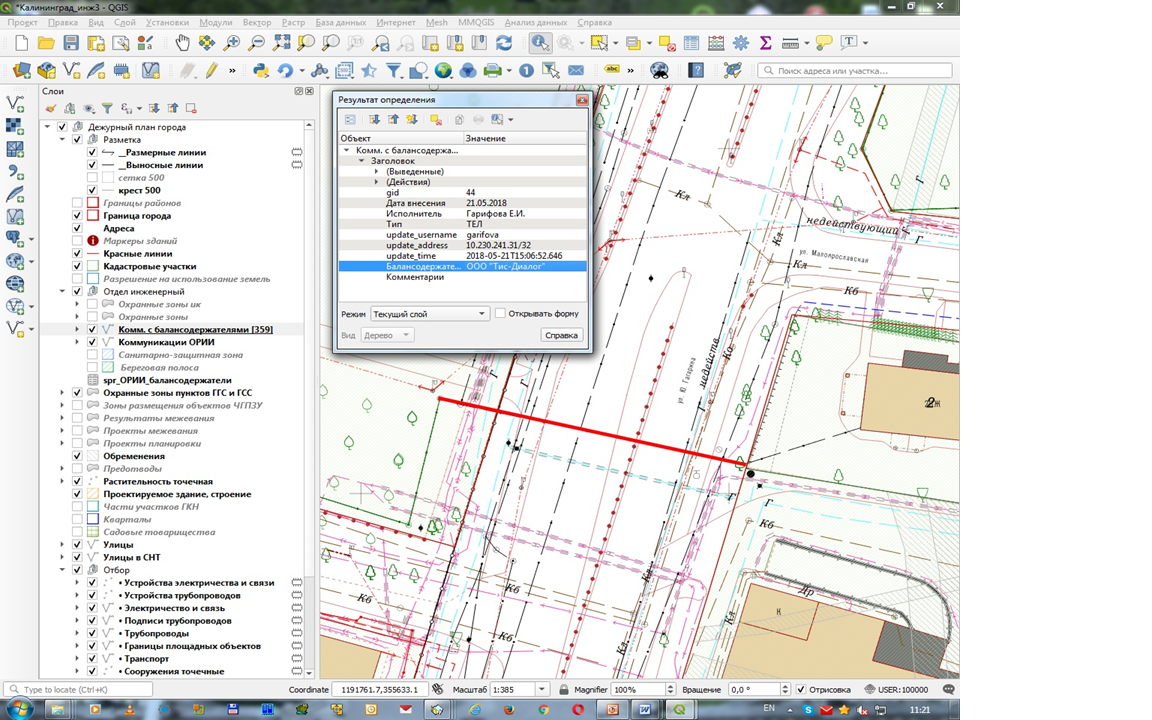This screenshot has height=720, width=1152.
Task: Open the Вектор menu
Action: [x=257, y=22]
